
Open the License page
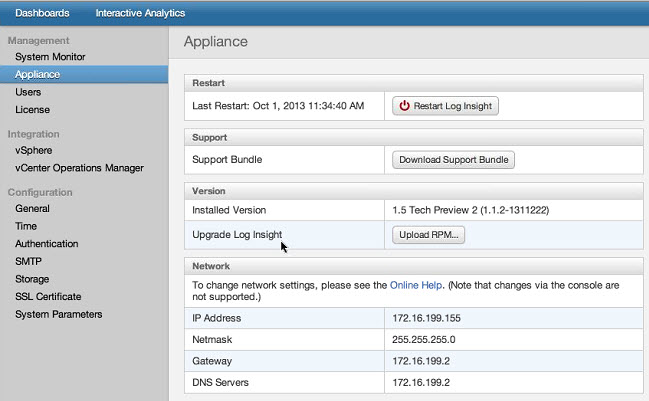pyautogui.click(x=32, y=110)
